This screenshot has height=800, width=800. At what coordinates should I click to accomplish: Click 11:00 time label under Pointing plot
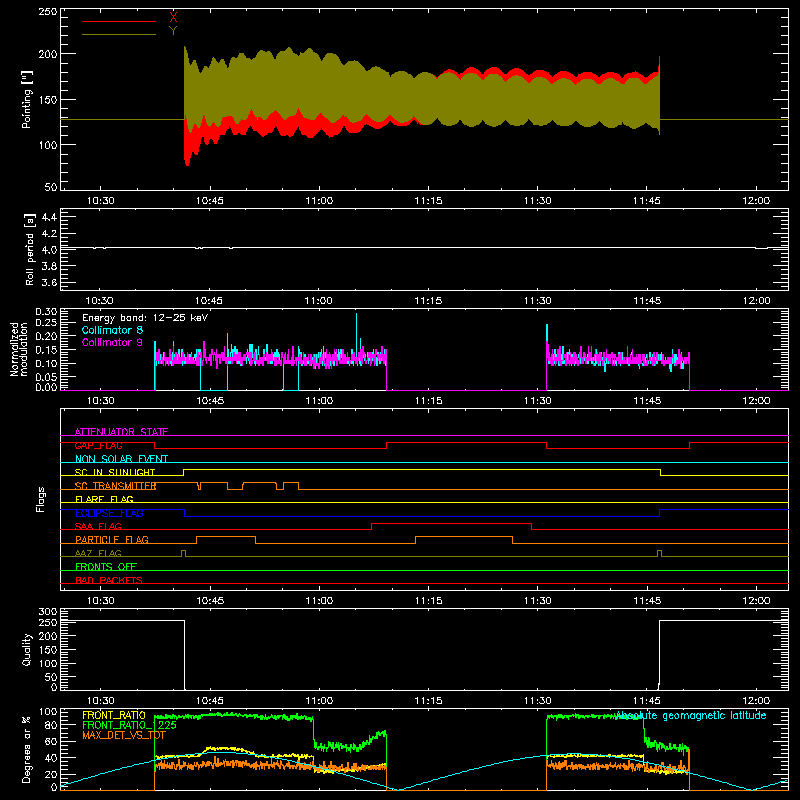pos(319,201)
